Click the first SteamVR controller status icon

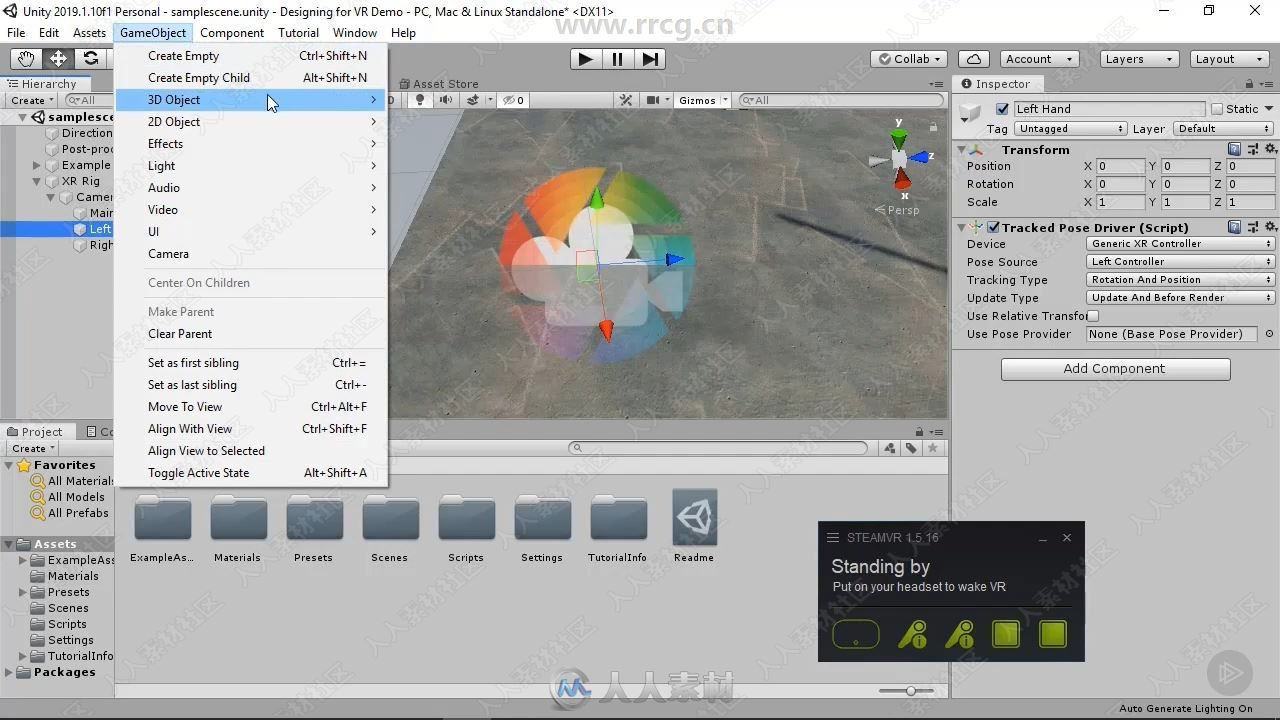[x=912, y=634]
